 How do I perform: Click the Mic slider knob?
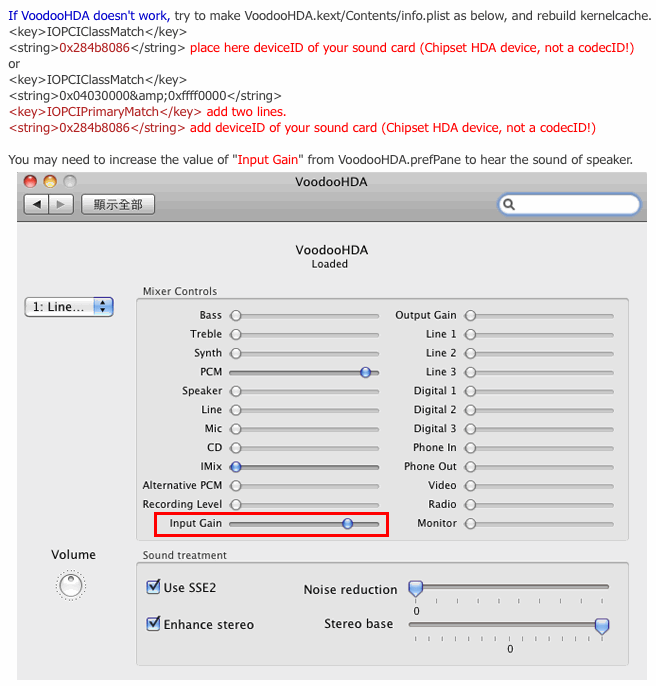point(236,429)
